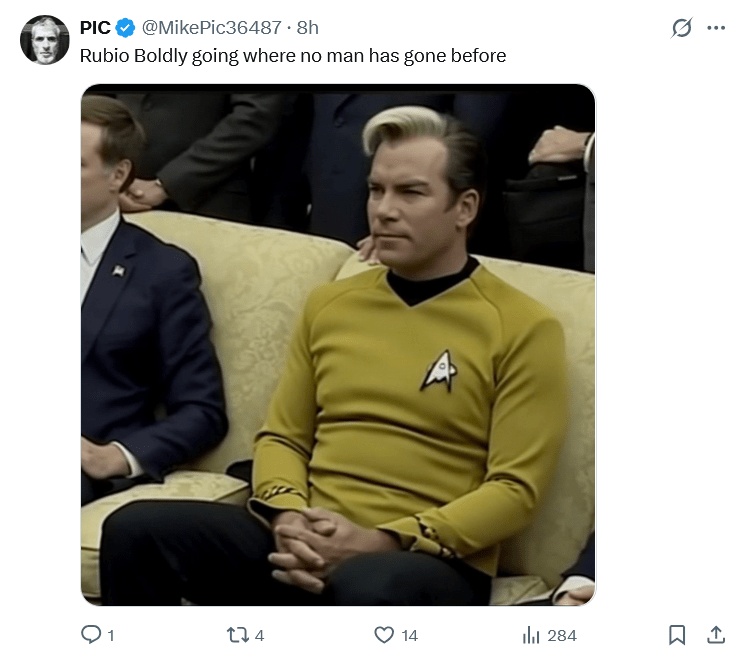Click the Grok slashed-circle icon

(681, 28)
